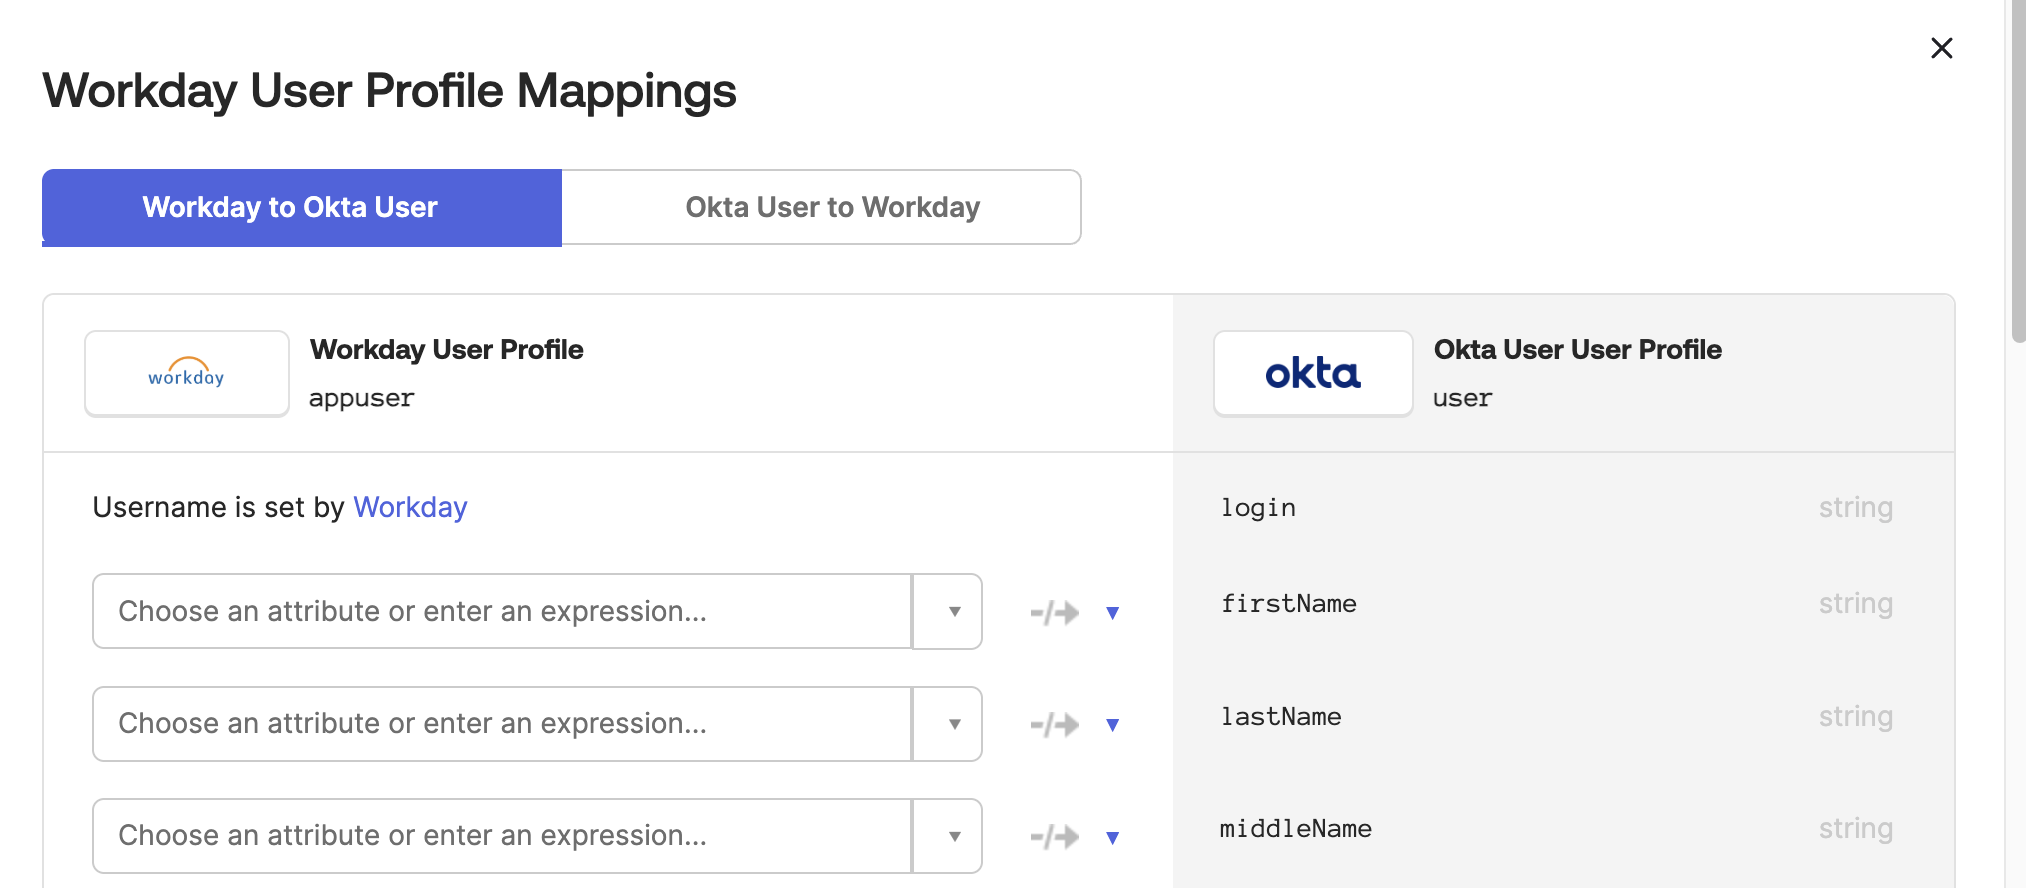The width and height of the screenshot is (2026, 888).
Task: Expand the firstName mapping options blue triangle
Action: 1112,613
